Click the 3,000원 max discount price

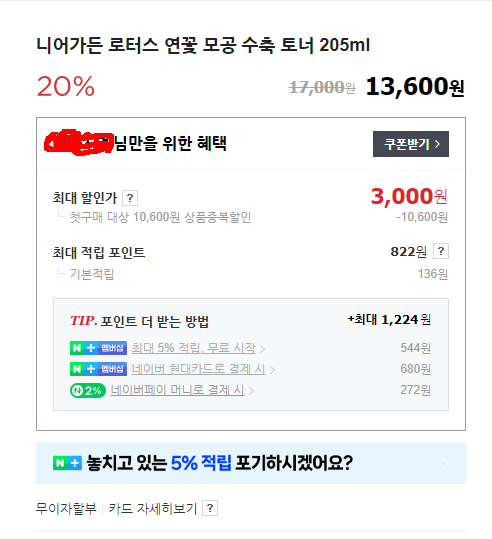(x=409, y=196)
